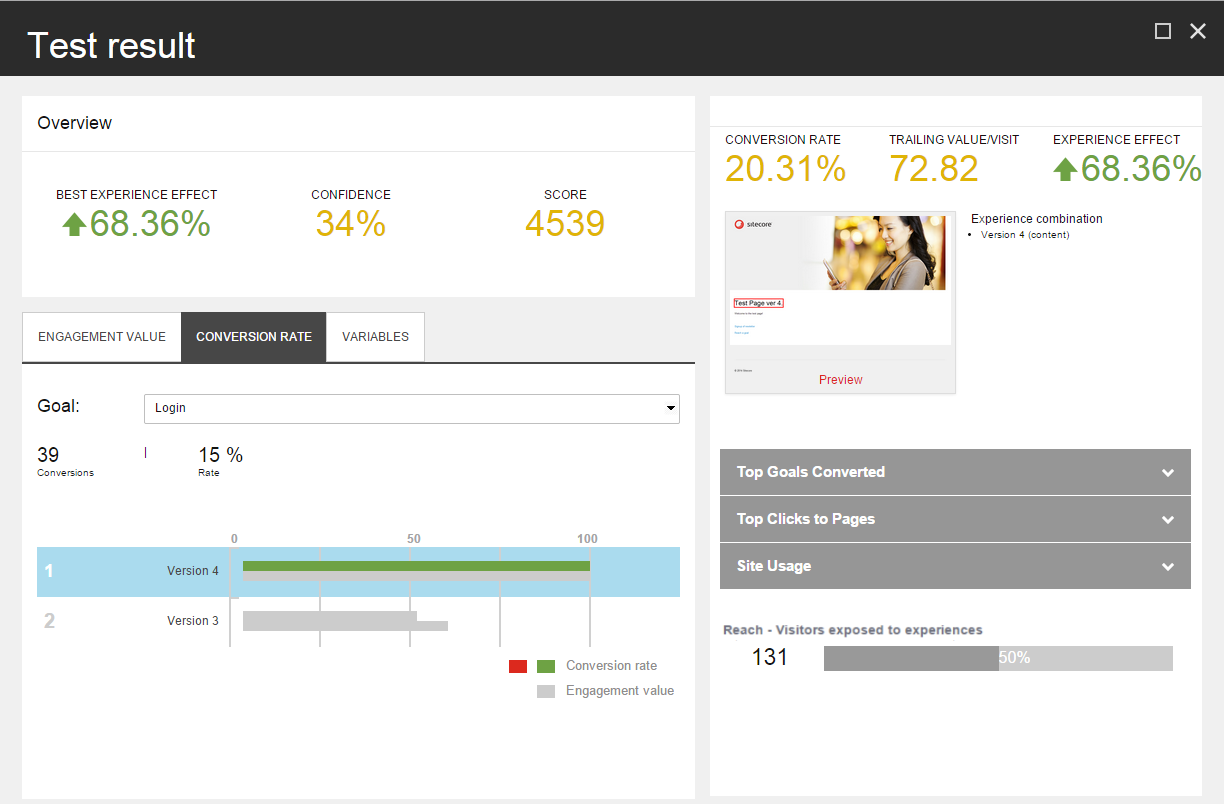Switch to the Engagement Value tab
The image size is (1224, 804).
102,337
